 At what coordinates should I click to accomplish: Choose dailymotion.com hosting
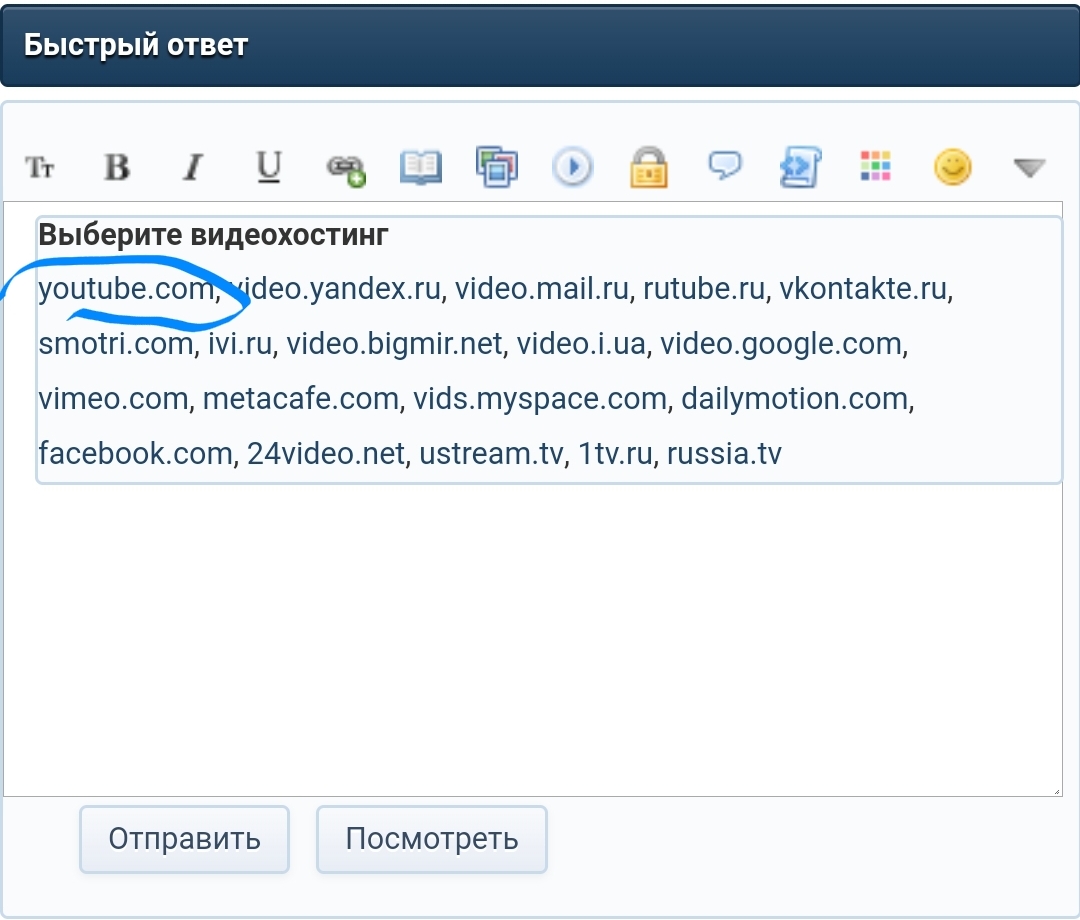pyautogui.click(x=795, y=399)
